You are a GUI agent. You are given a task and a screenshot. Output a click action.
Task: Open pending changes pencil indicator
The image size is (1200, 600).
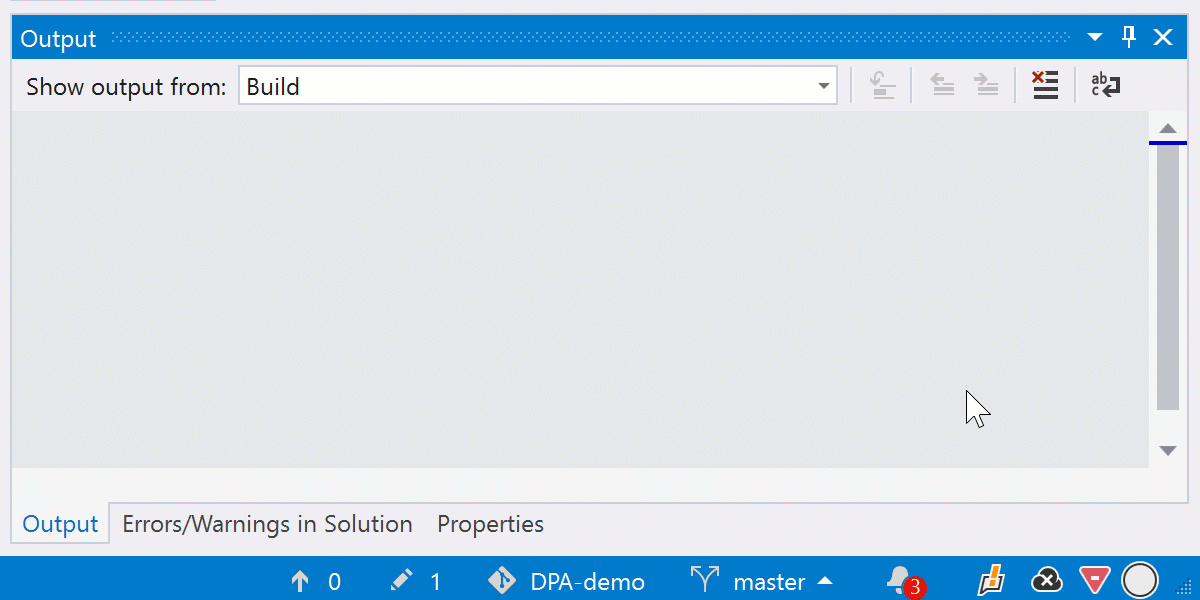[415, 581]
